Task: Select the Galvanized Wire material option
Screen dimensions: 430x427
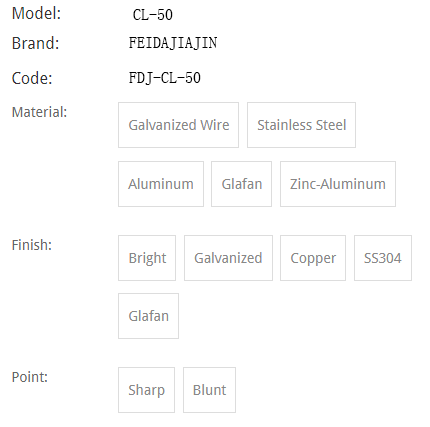Action: 178,125
